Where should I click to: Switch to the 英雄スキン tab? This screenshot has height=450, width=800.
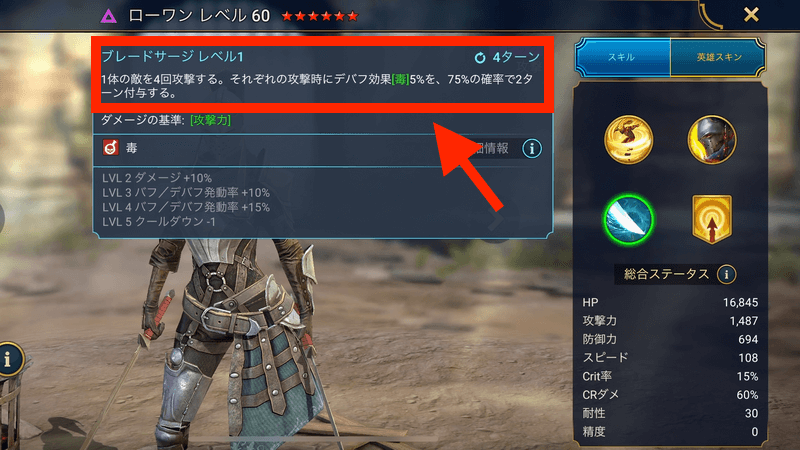(718, 57)
